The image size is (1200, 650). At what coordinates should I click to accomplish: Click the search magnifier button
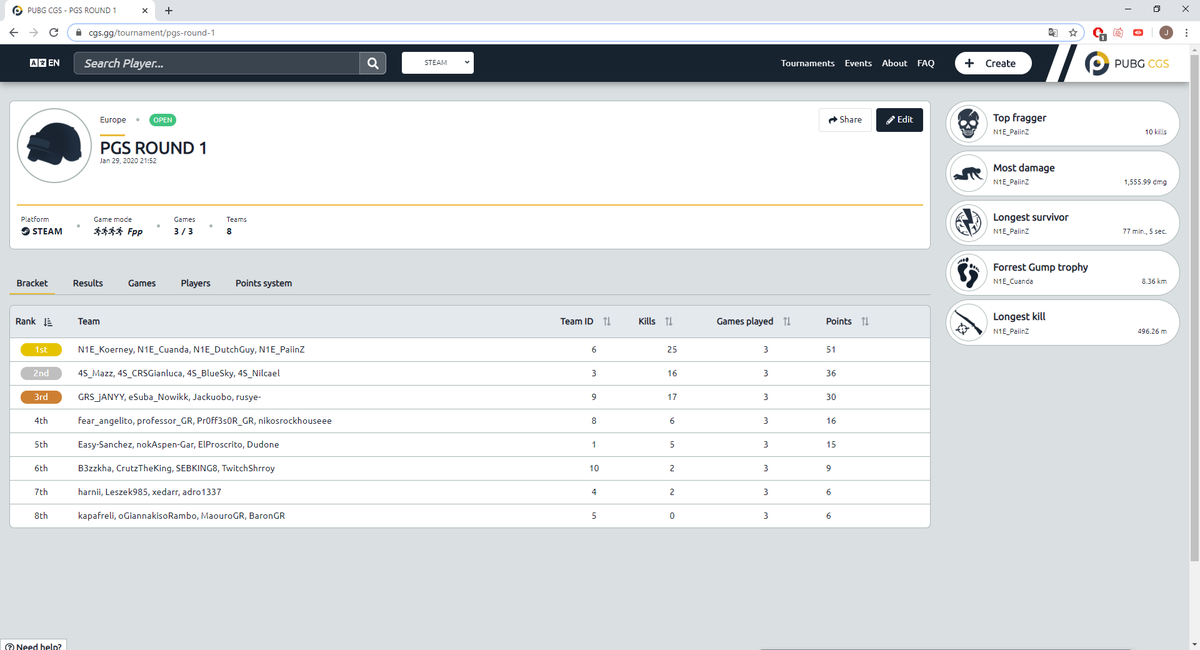coord(372,63)
